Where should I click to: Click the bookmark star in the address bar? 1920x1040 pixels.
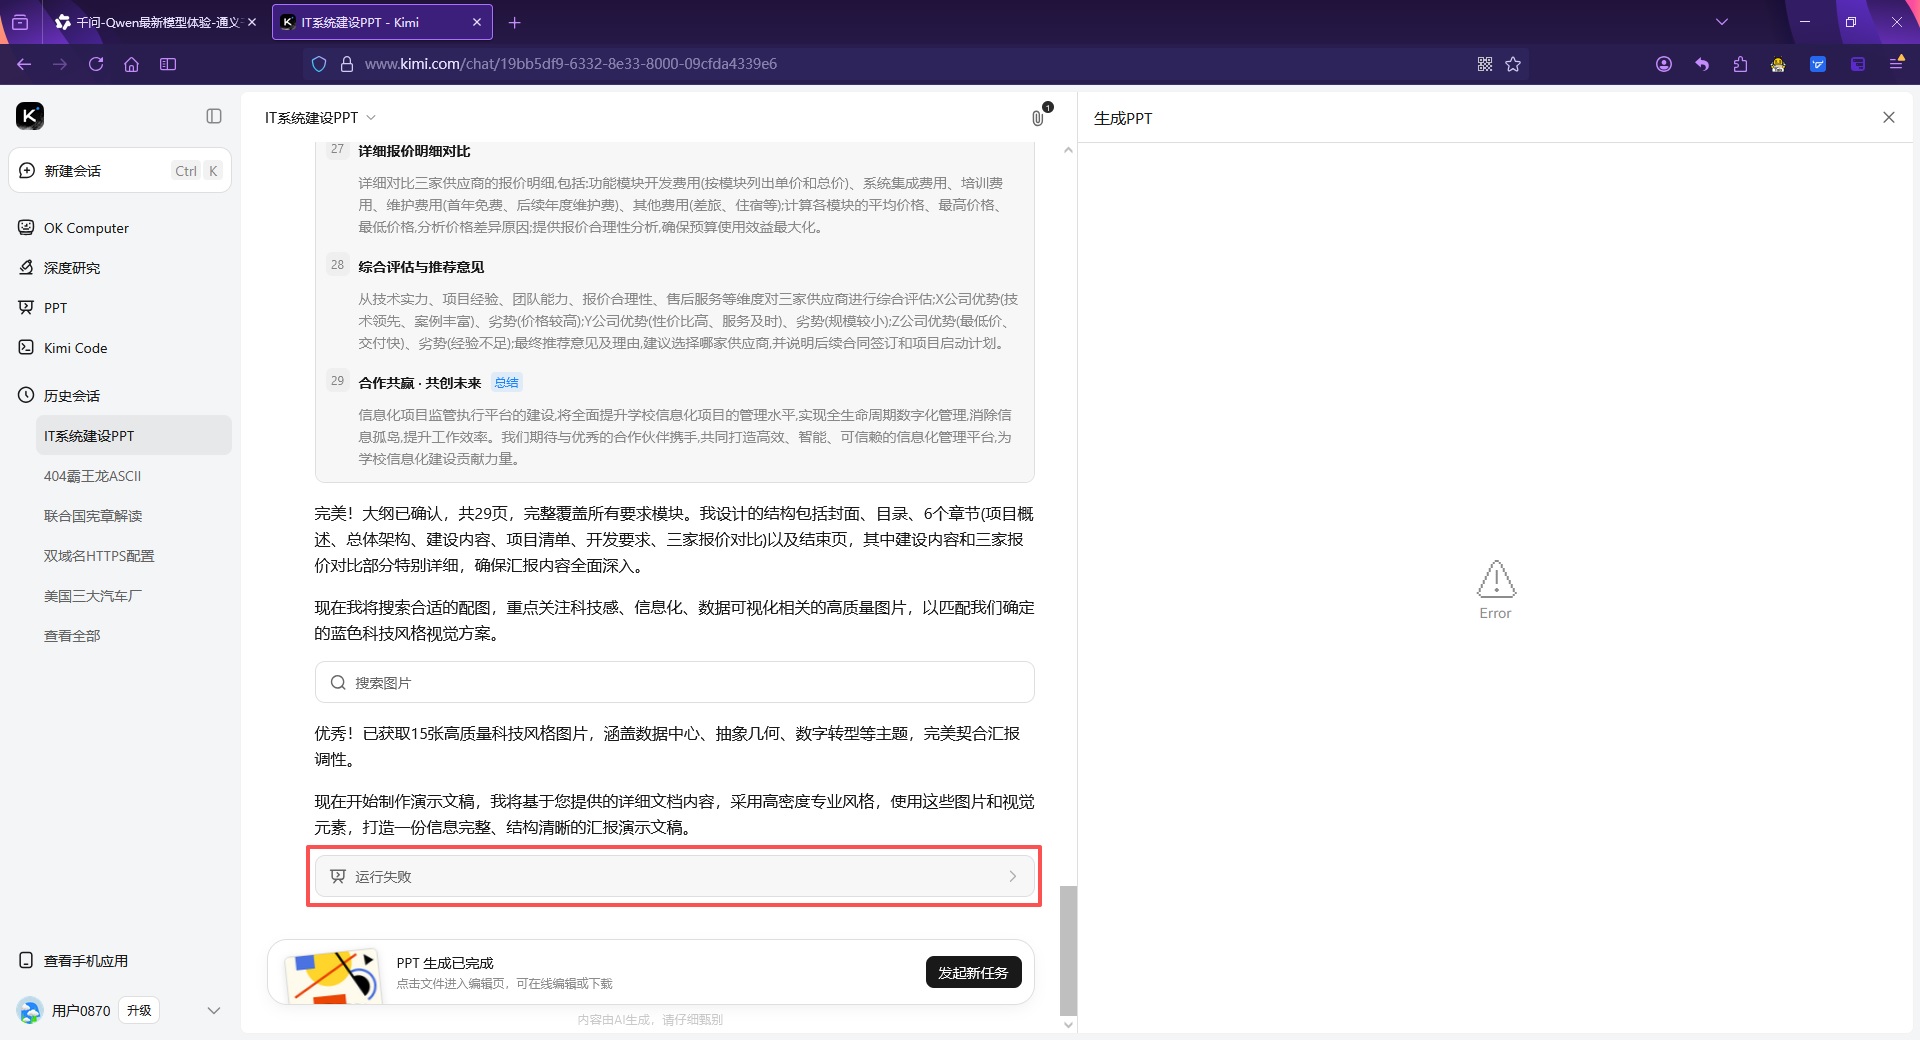coord(1512,63)
